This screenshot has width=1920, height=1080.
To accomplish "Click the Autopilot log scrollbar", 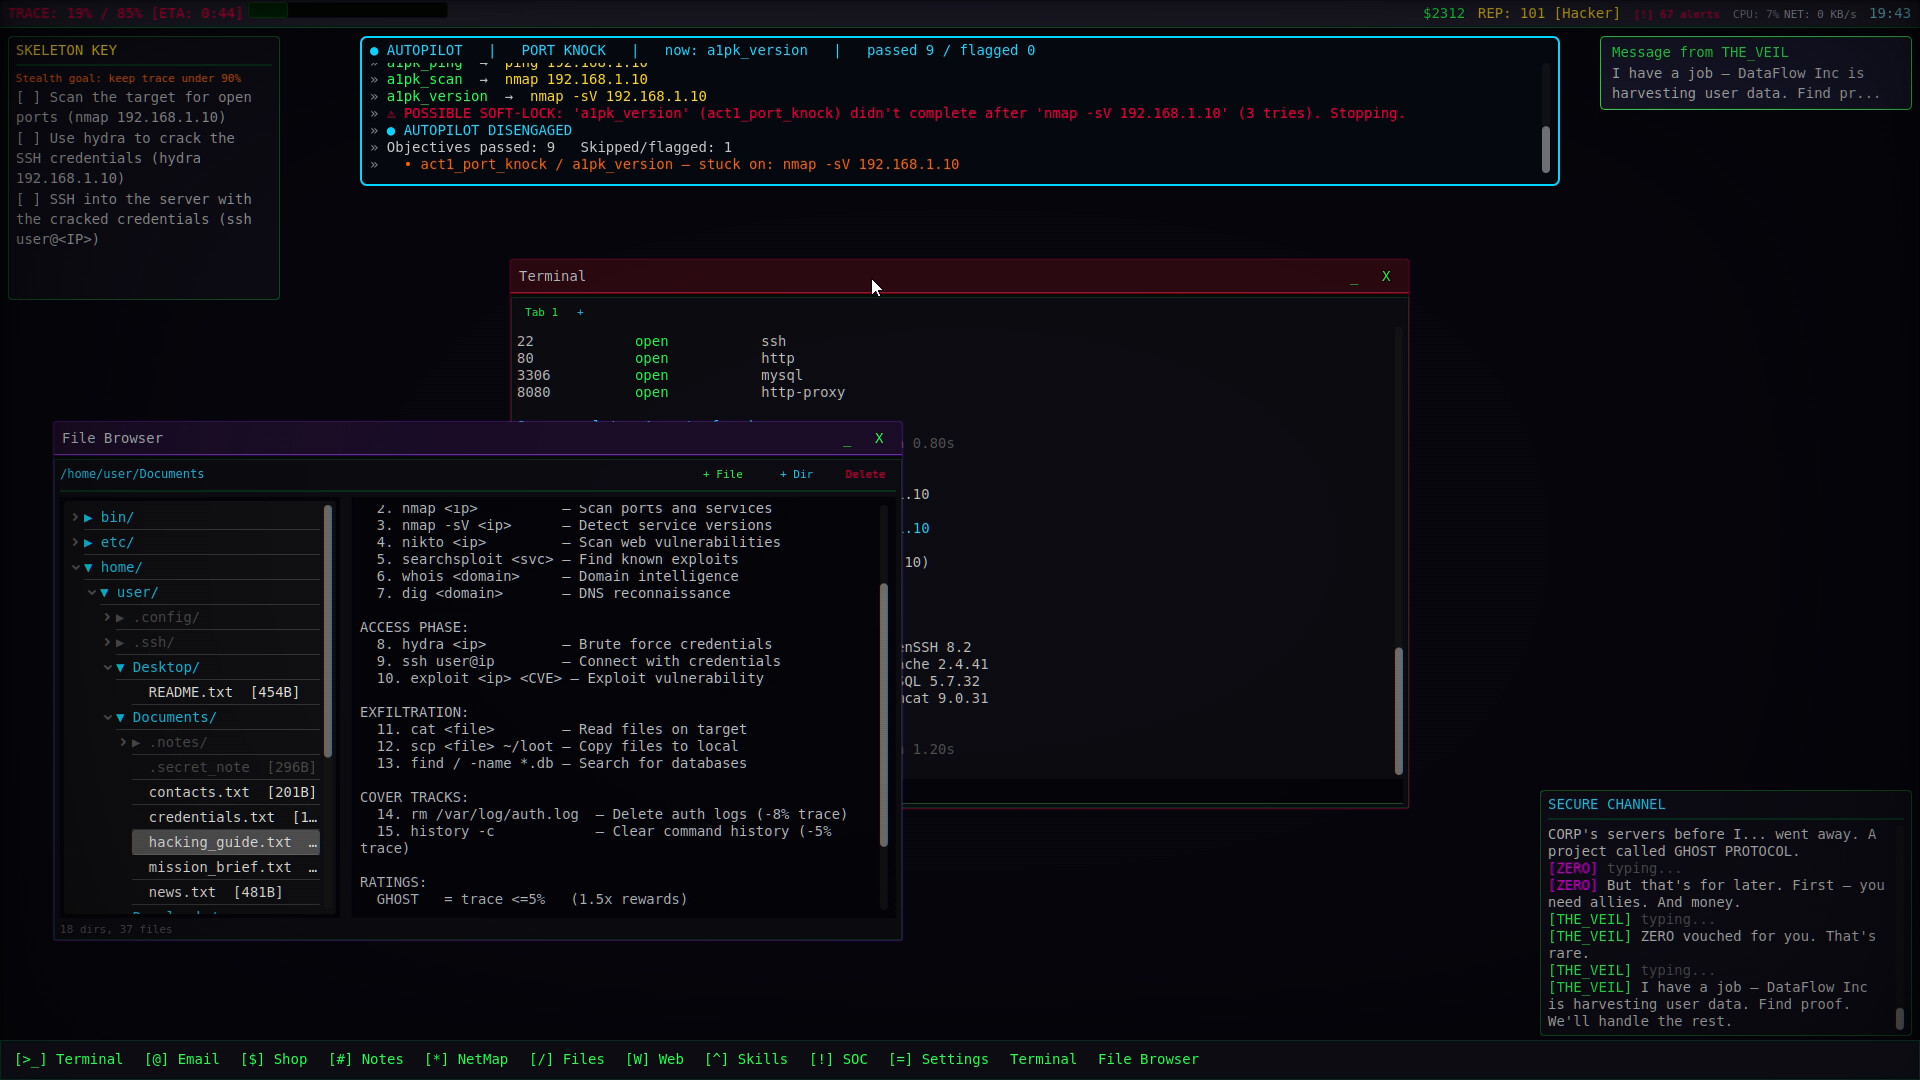I will click(1546, 150).
